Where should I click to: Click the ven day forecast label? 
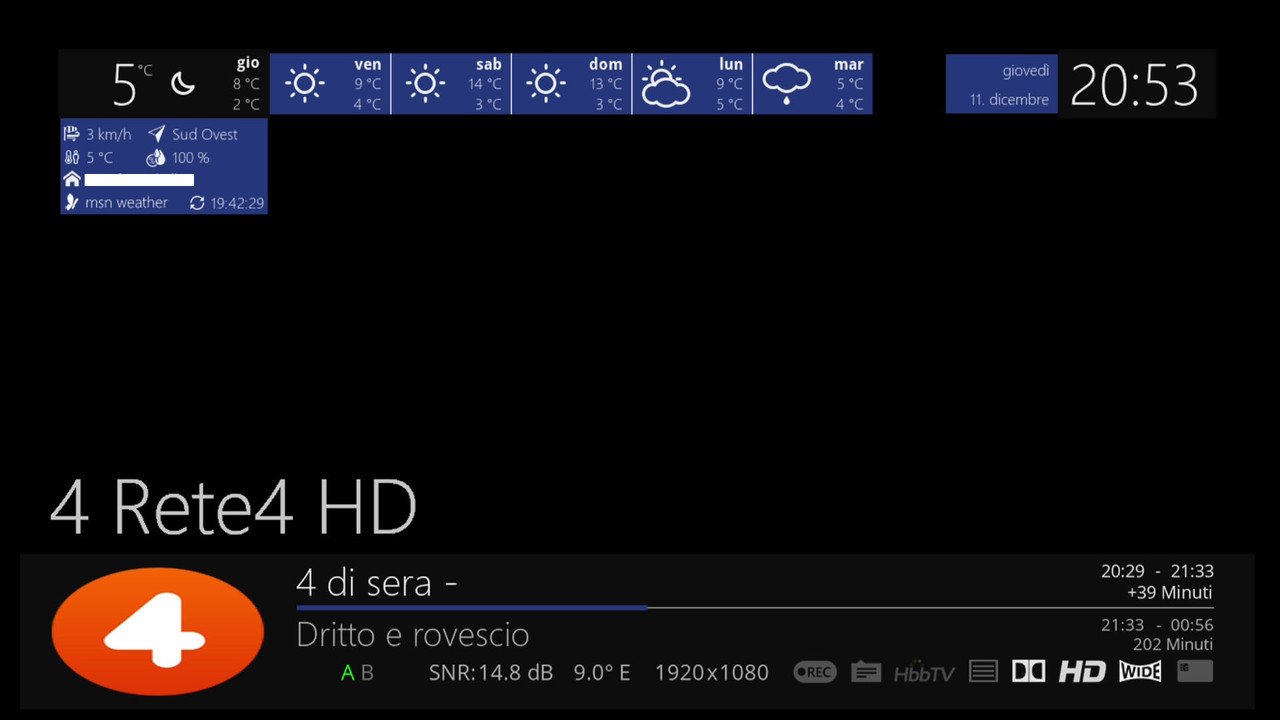tap(368, 64)
